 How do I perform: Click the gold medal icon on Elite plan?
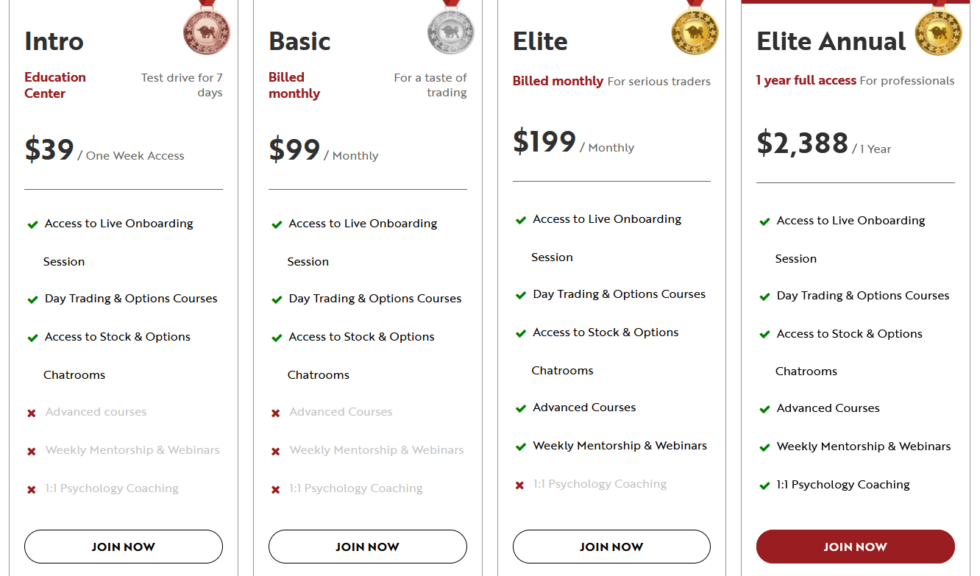click(x=694, y=30)
